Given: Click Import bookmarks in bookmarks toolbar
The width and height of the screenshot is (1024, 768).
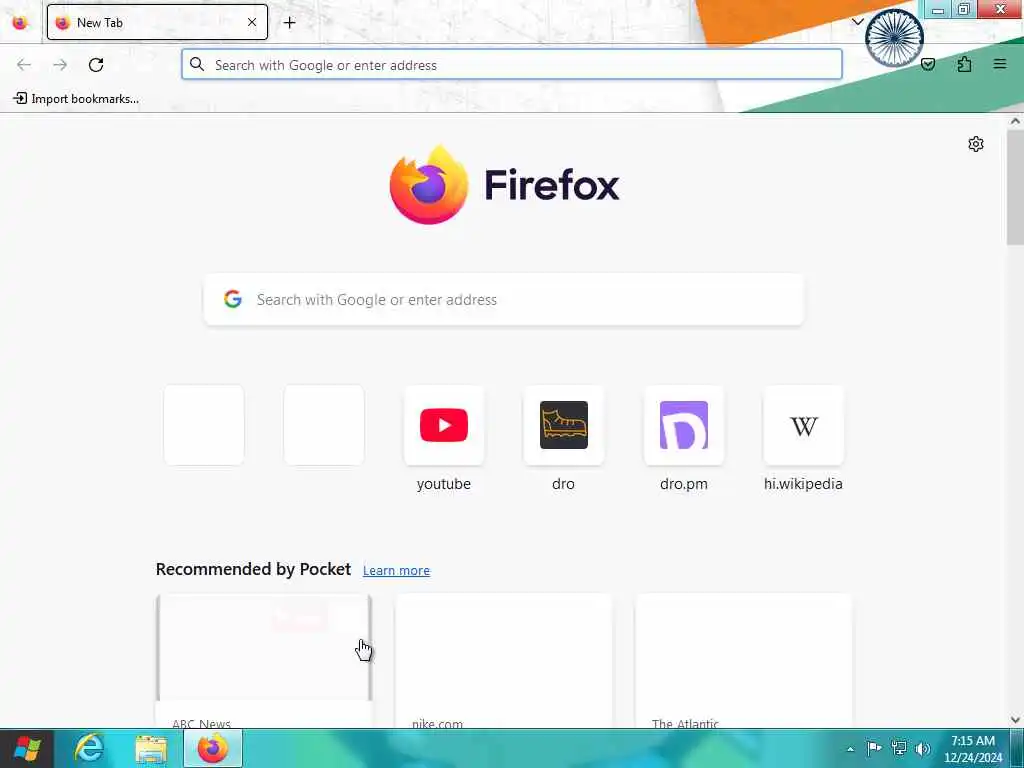Looking at the screenshot, I should (76, 99).
